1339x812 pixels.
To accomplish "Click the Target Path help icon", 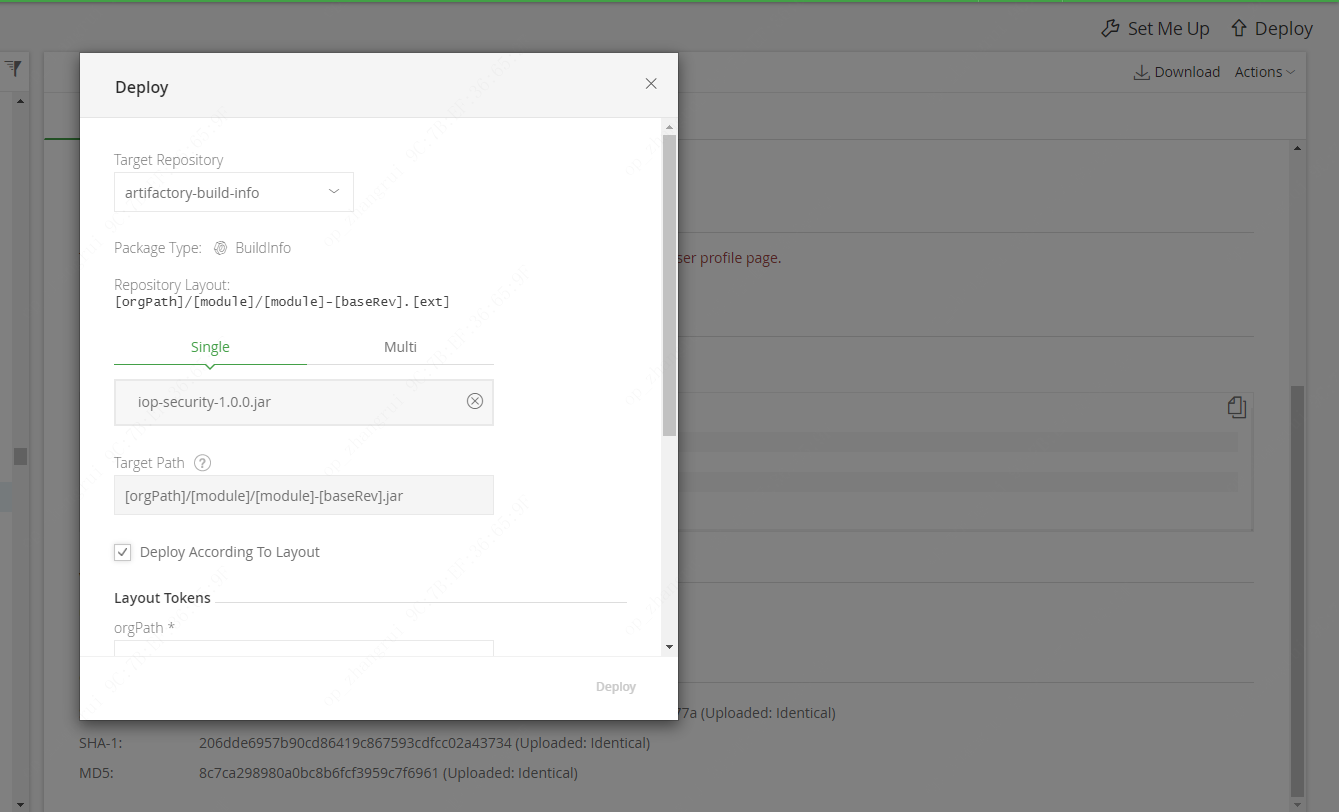I will click(x=203, y=463).
